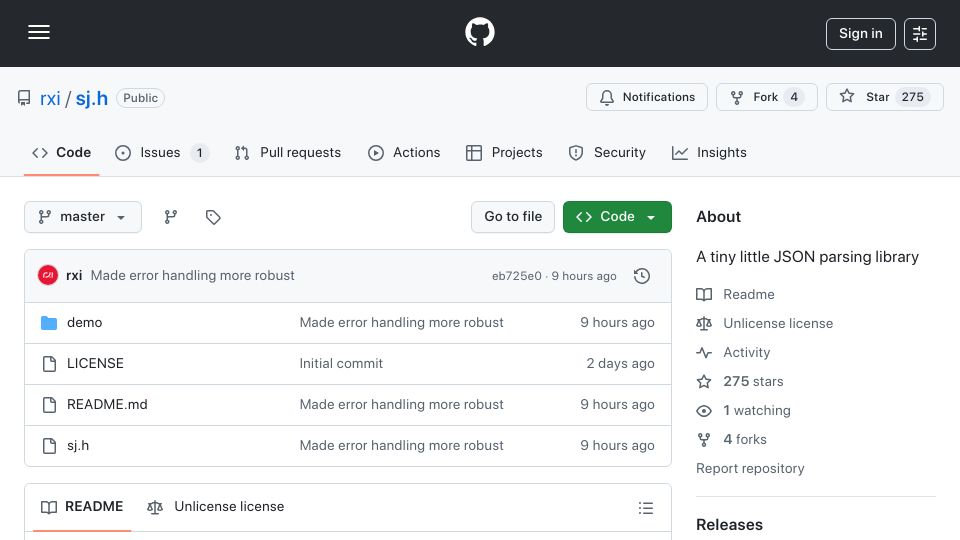Image resolution: width=960 pixels, height=540 pixels.
Task: Click the '9 hours ago' timestamp for sj.h
Action: click(617, 446)
